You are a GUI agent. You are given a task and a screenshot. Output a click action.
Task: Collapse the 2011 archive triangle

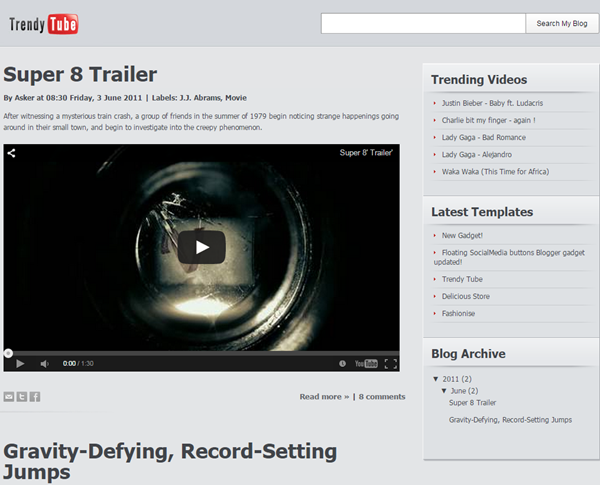coord(436,379)
